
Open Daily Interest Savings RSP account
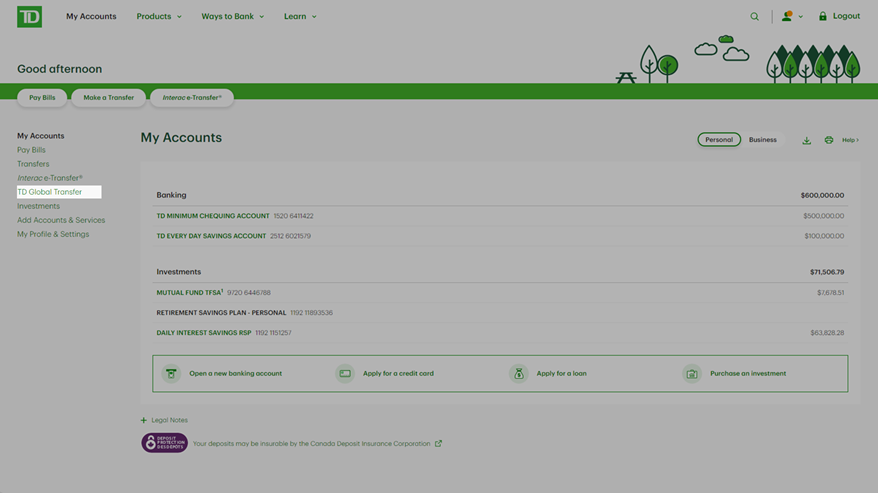pyautogui.click(x=204, y=333)
